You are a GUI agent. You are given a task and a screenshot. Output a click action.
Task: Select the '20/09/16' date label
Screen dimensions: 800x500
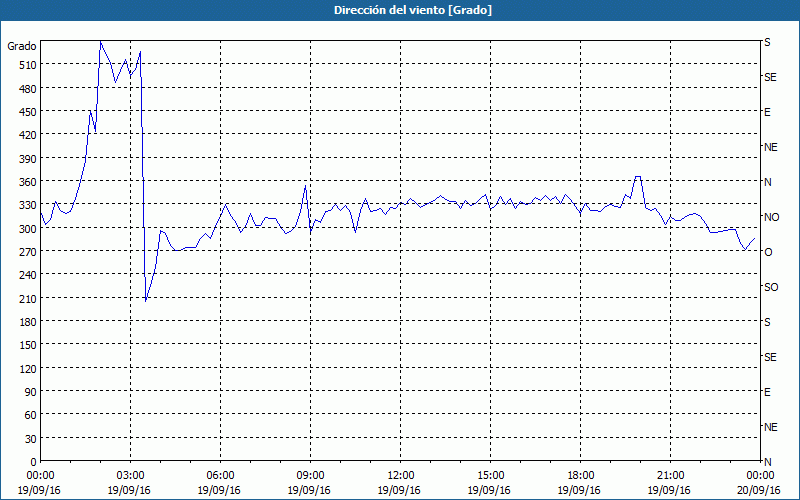[x=759, y=490]
